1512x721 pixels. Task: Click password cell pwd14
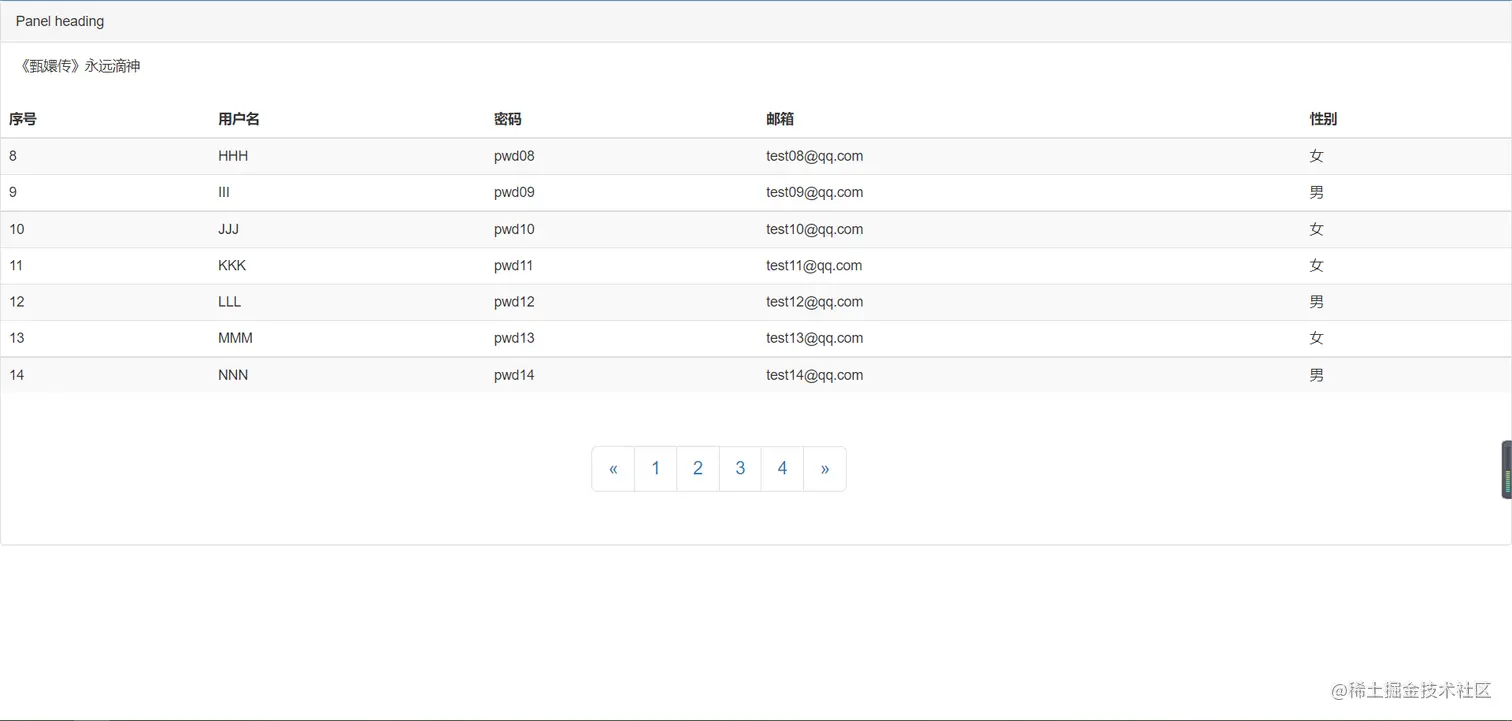click(514, 375)
